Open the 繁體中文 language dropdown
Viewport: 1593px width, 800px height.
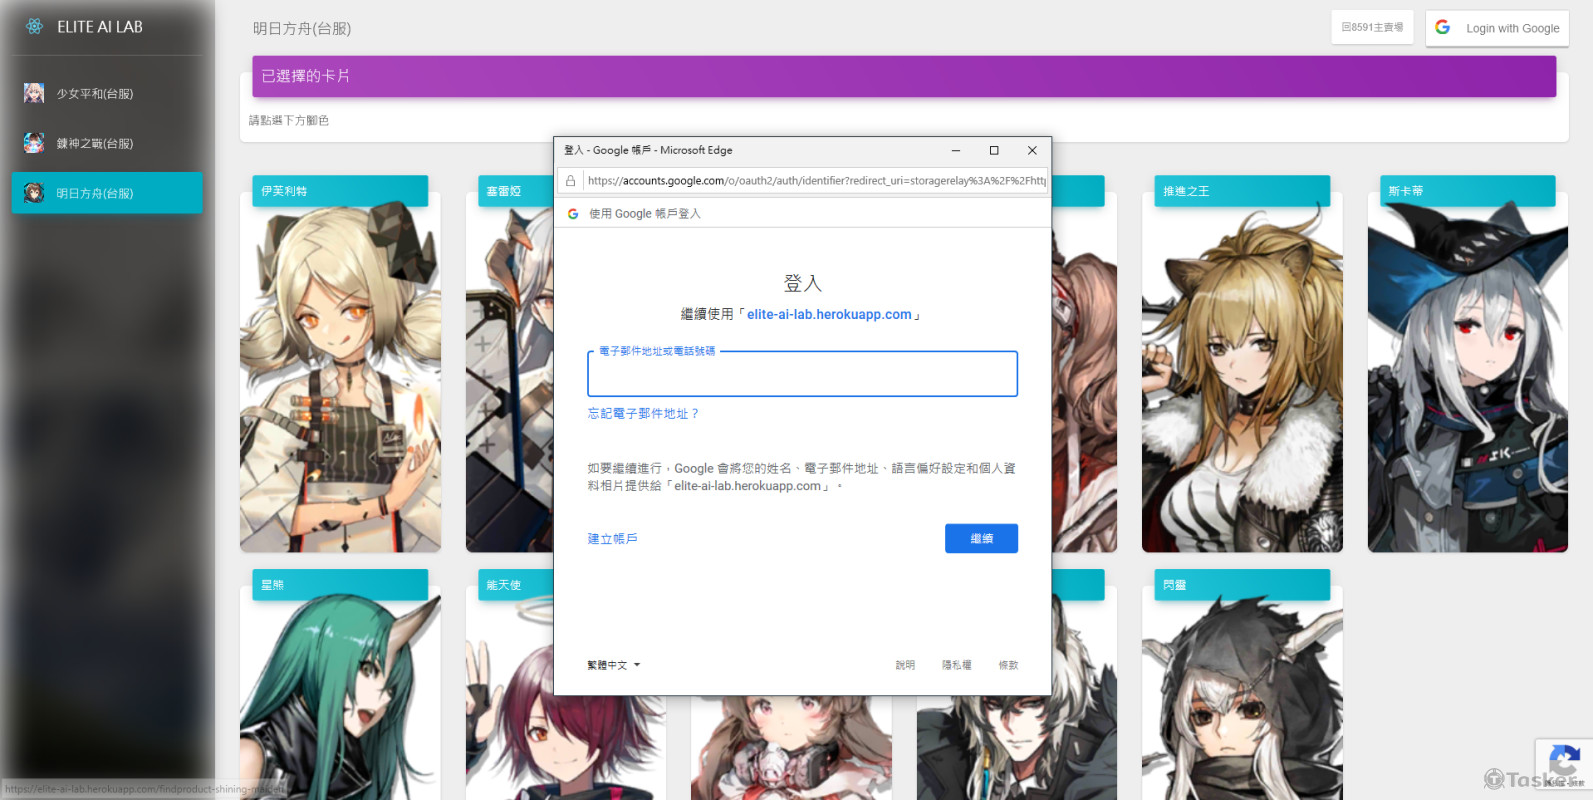(613, 665)
